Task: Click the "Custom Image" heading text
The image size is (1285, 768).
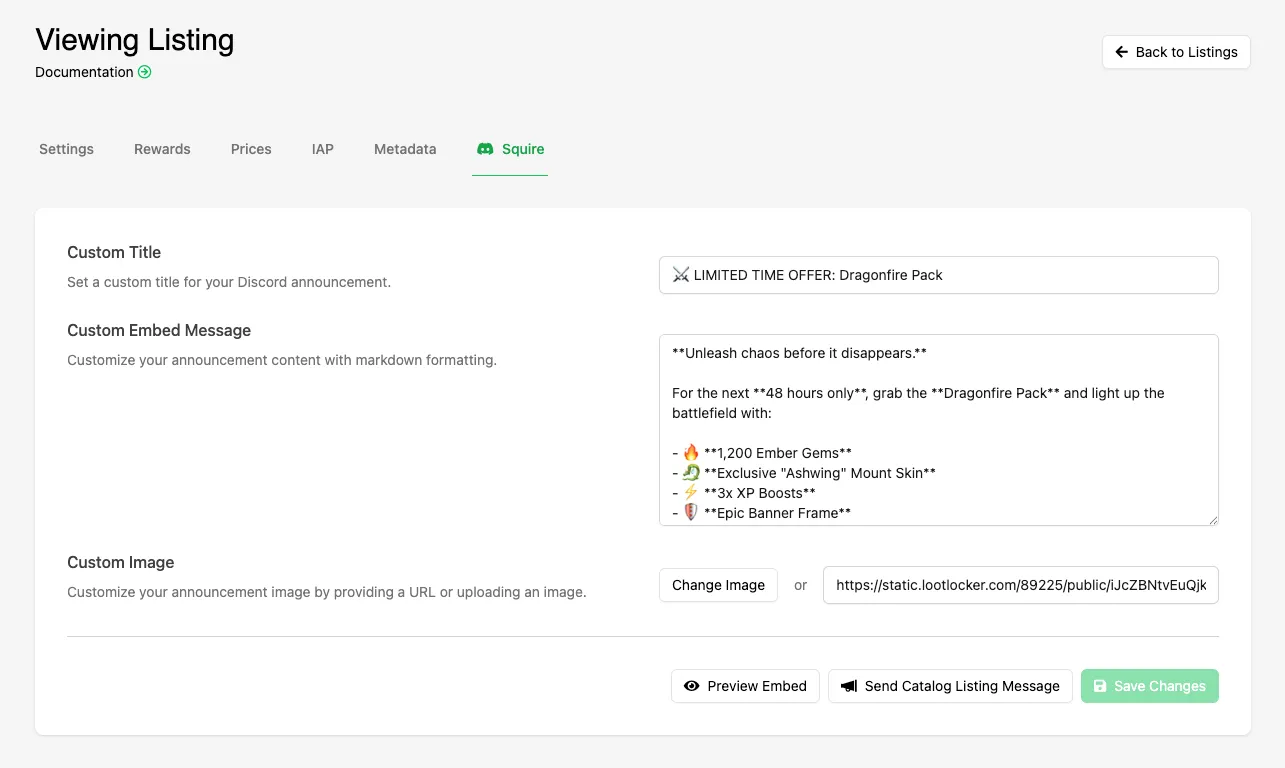Action: tap(121, 562)
